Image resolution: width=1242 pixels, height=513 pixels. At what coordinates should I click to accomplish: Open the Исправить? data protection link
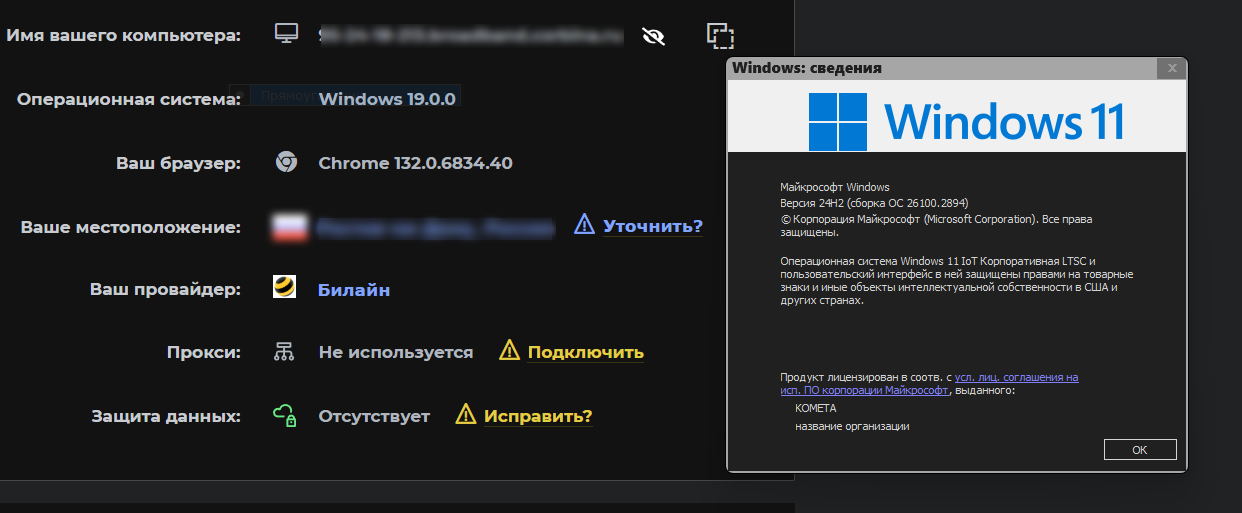538,416
